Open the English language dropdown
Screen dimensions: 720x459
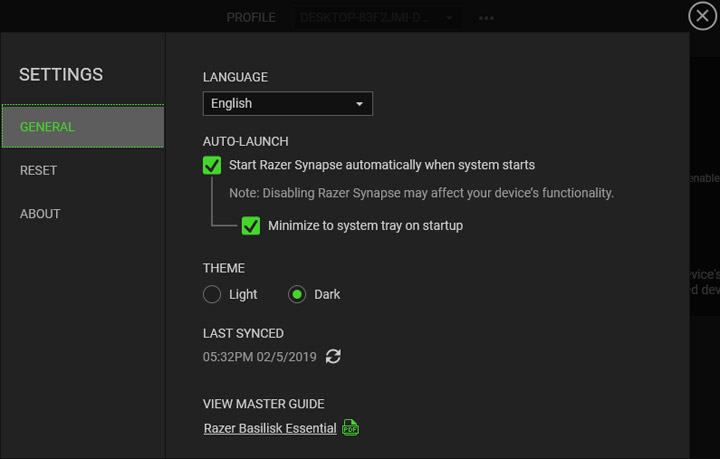click(x=287, y=104)
